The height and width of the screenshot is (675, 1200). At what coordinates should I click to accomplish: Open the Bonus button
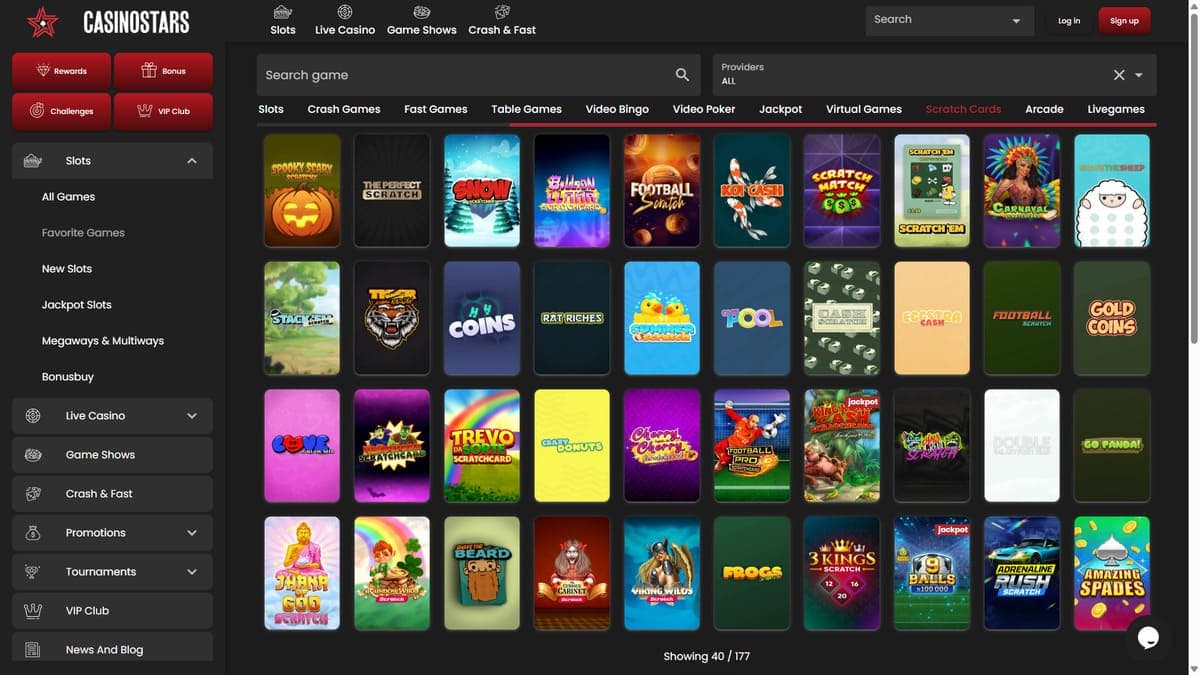click(x=163, y=71)
